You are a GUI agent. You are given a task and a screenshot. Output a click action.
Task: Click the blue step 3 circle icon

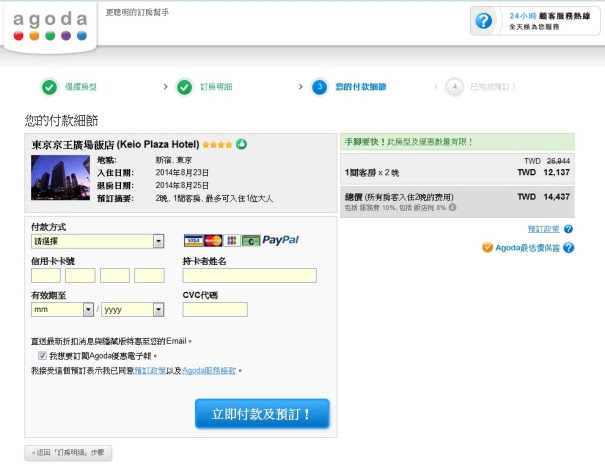tap(319, 87)
